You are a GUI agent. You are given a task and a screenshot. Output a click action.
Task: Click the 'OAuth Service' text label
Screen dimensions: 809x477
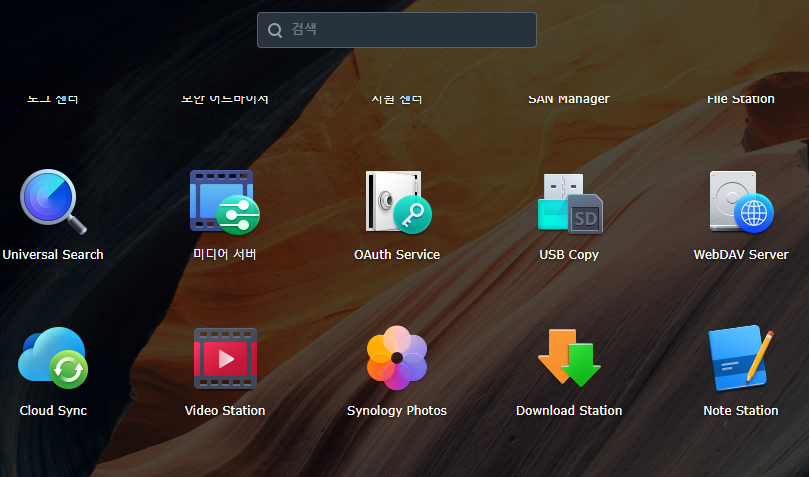(x=397, y=254)
